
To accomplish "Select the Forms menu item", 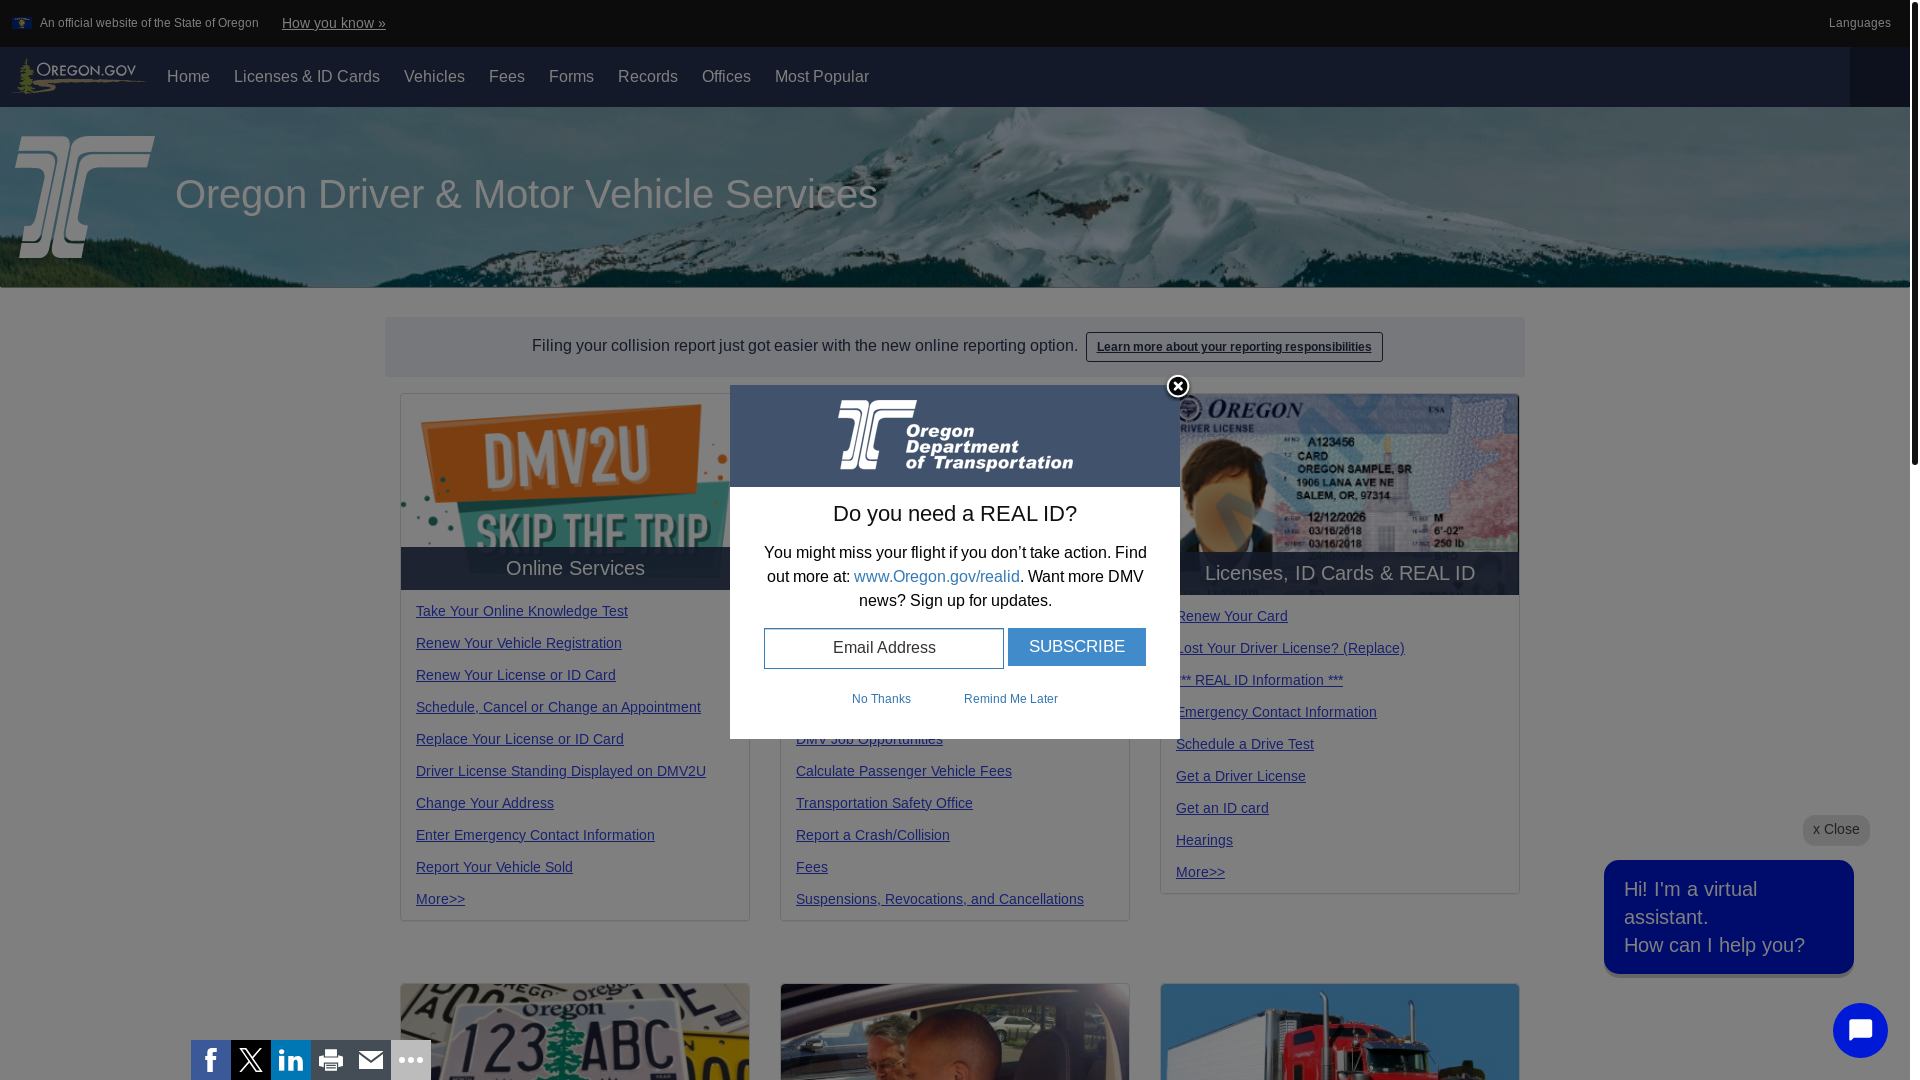I will (x=571, y=77).
